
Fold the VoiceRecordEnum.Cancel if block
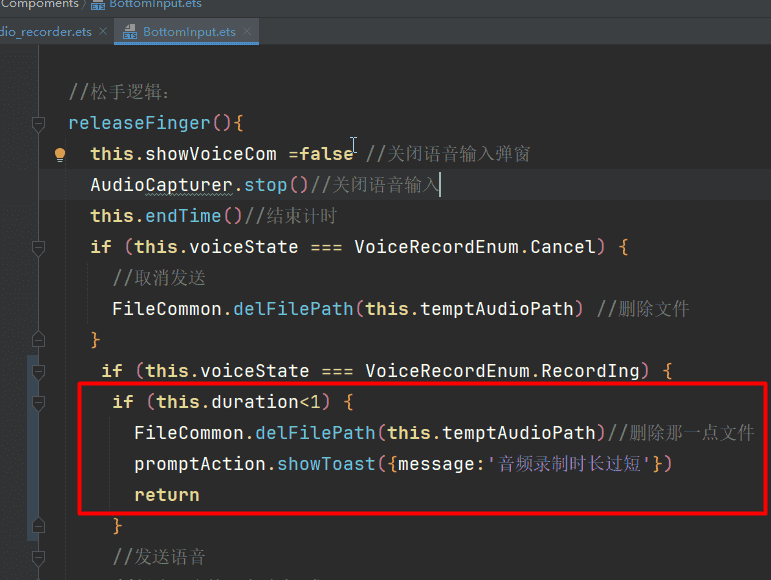pyautogui.click(x=38, y=247)
